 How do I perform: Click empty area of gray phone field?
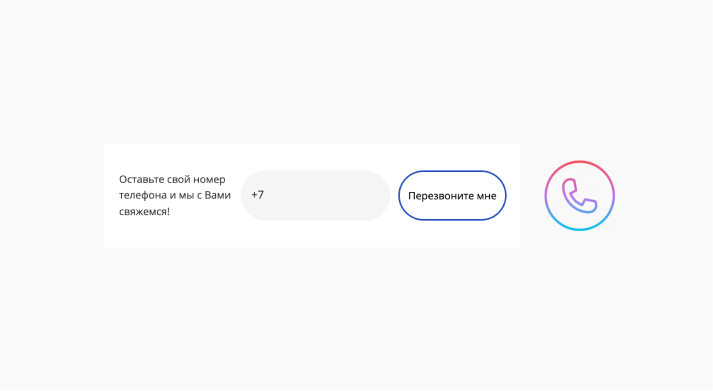[327, 196]
